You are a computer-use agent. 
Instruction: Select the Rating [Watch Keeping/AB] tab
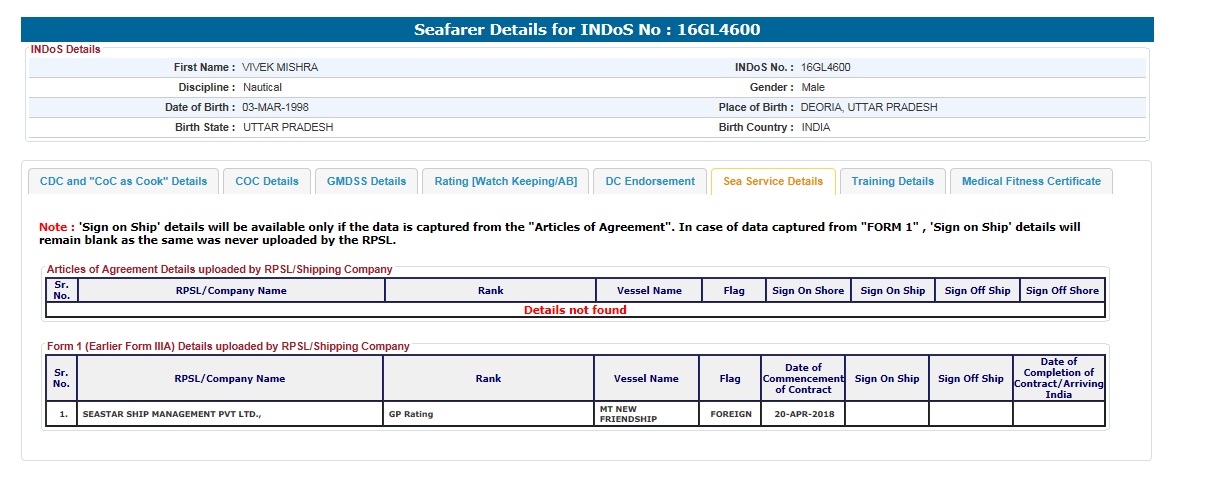[505, 181]
